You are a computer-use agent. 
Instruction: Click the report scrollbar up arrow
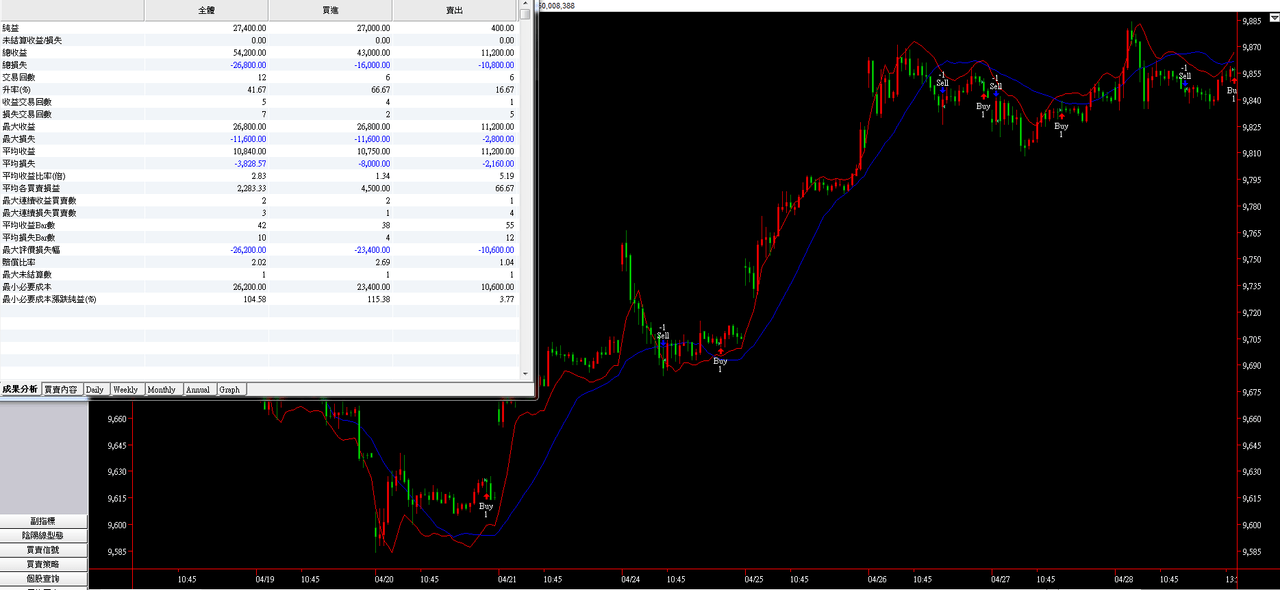[x=525, y=4]
